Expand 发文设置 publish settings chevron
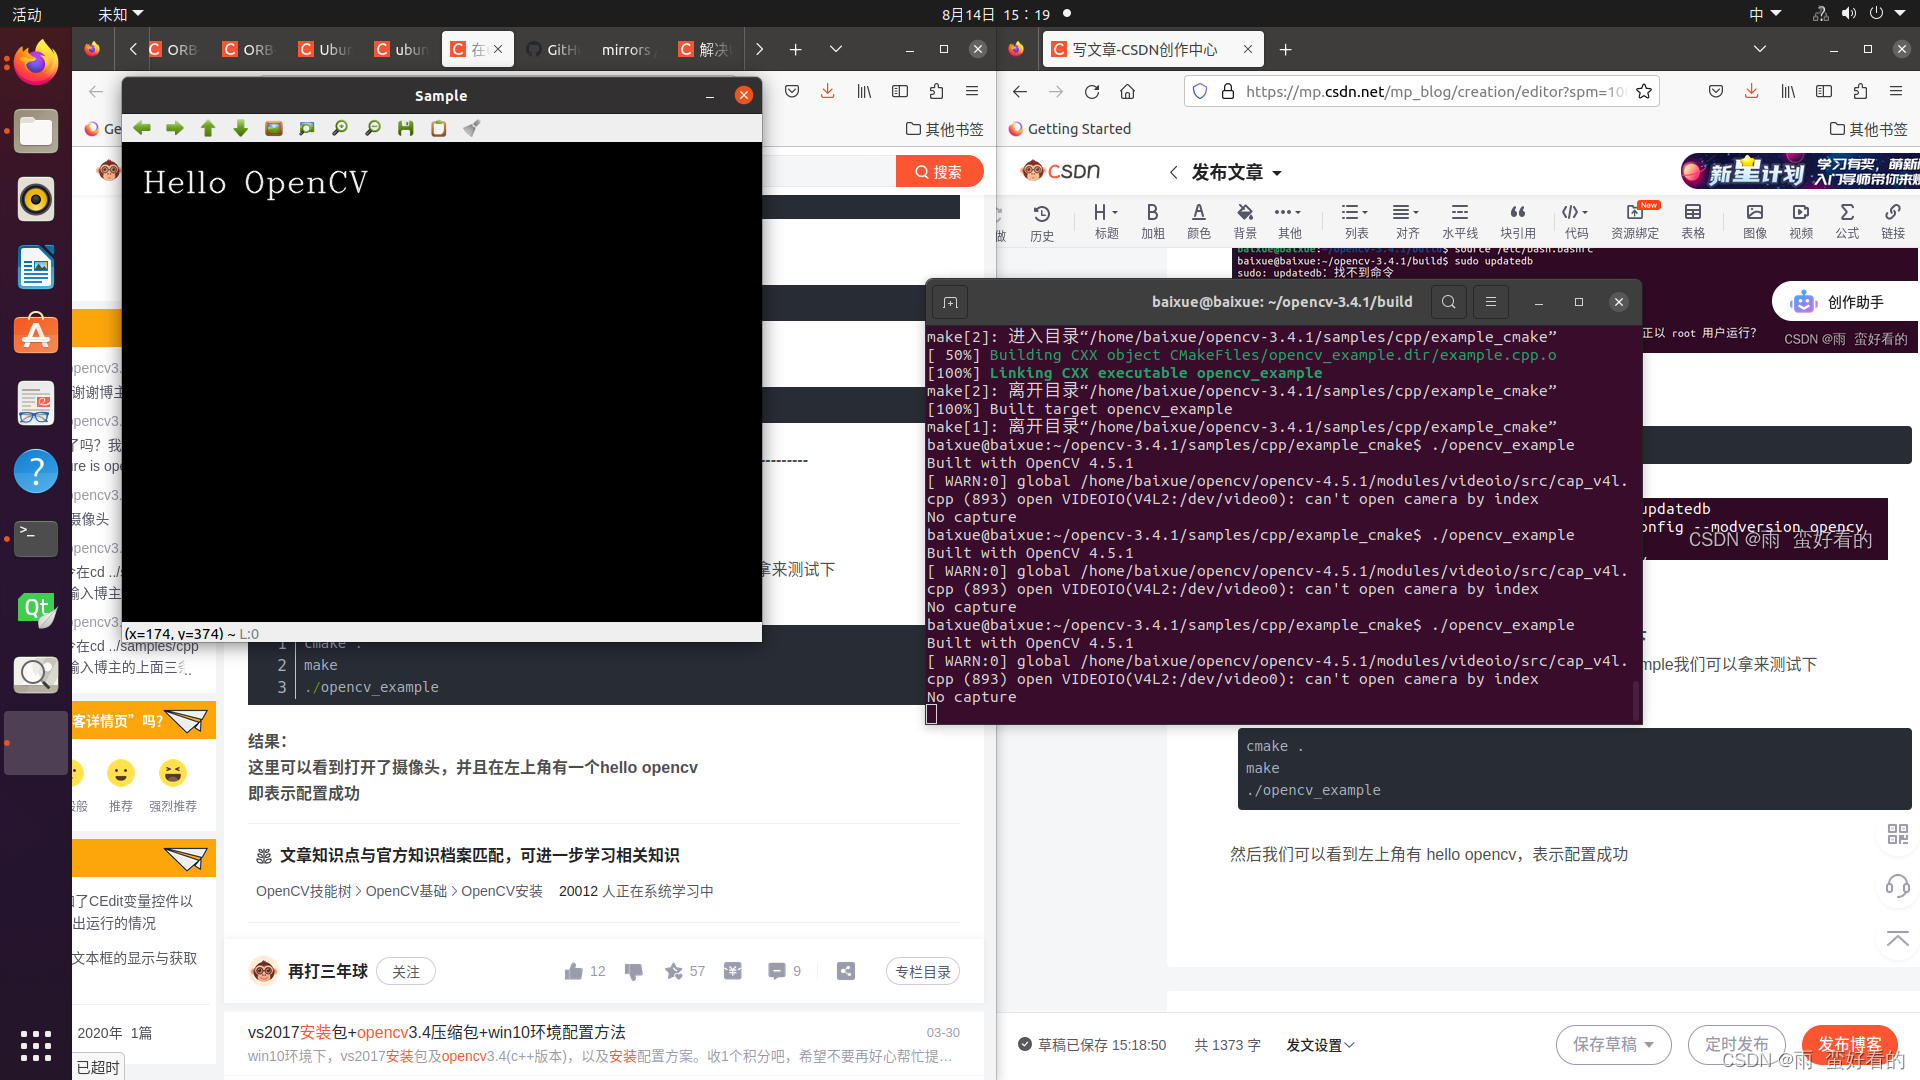 tap(1349, 1045)
